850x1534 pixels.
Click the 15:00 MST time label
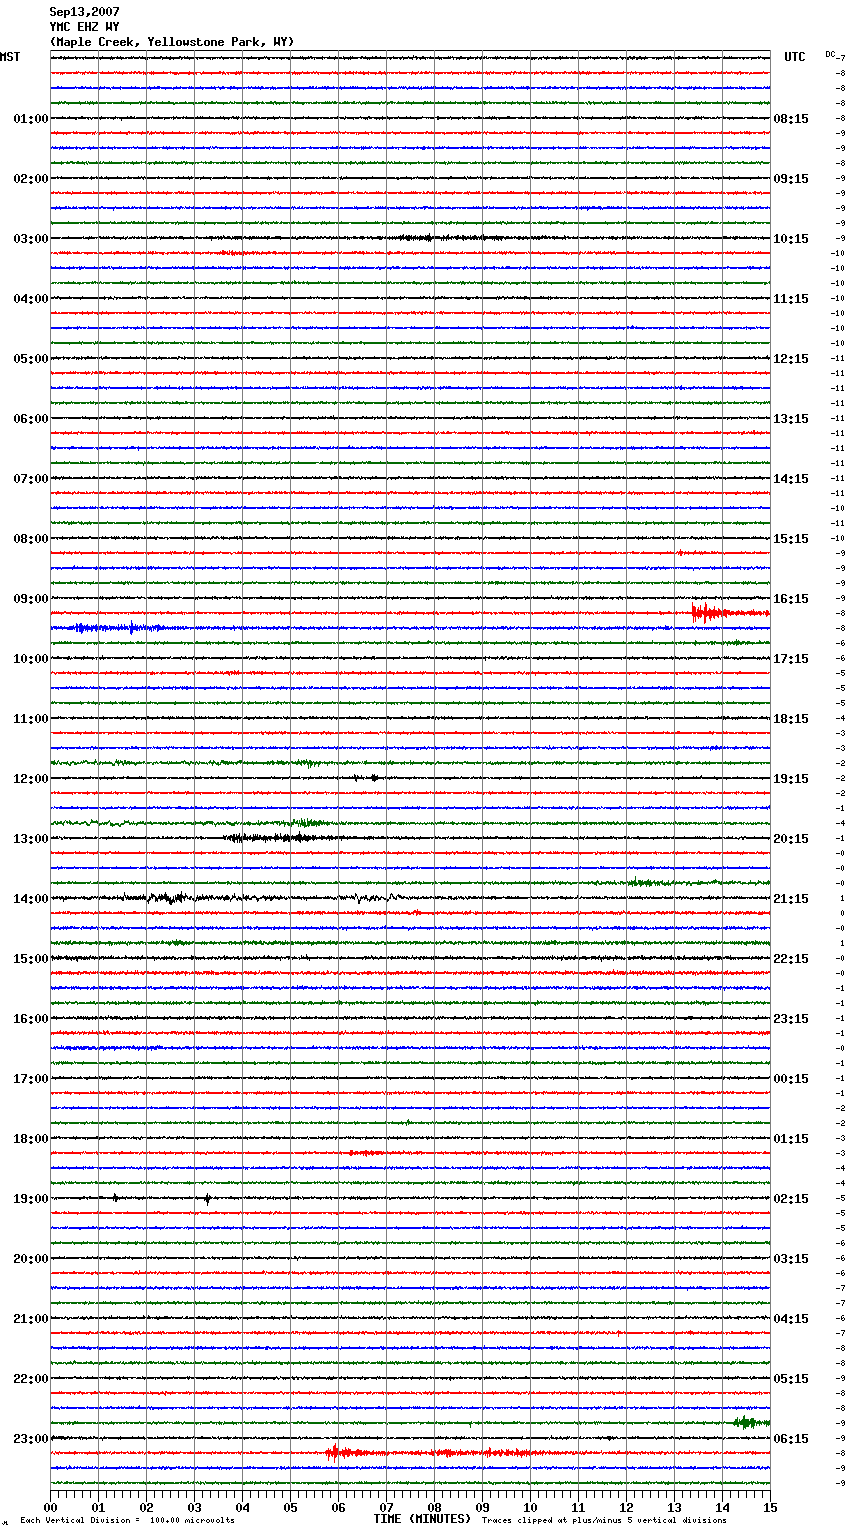31,959
